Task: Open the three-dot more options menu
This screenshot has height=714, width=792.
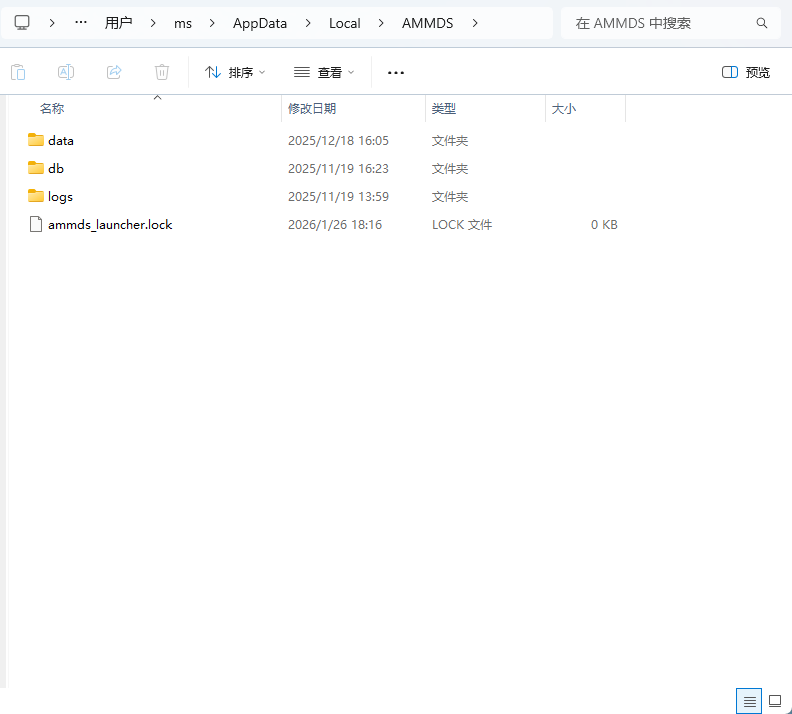Action: pos(396,72)
